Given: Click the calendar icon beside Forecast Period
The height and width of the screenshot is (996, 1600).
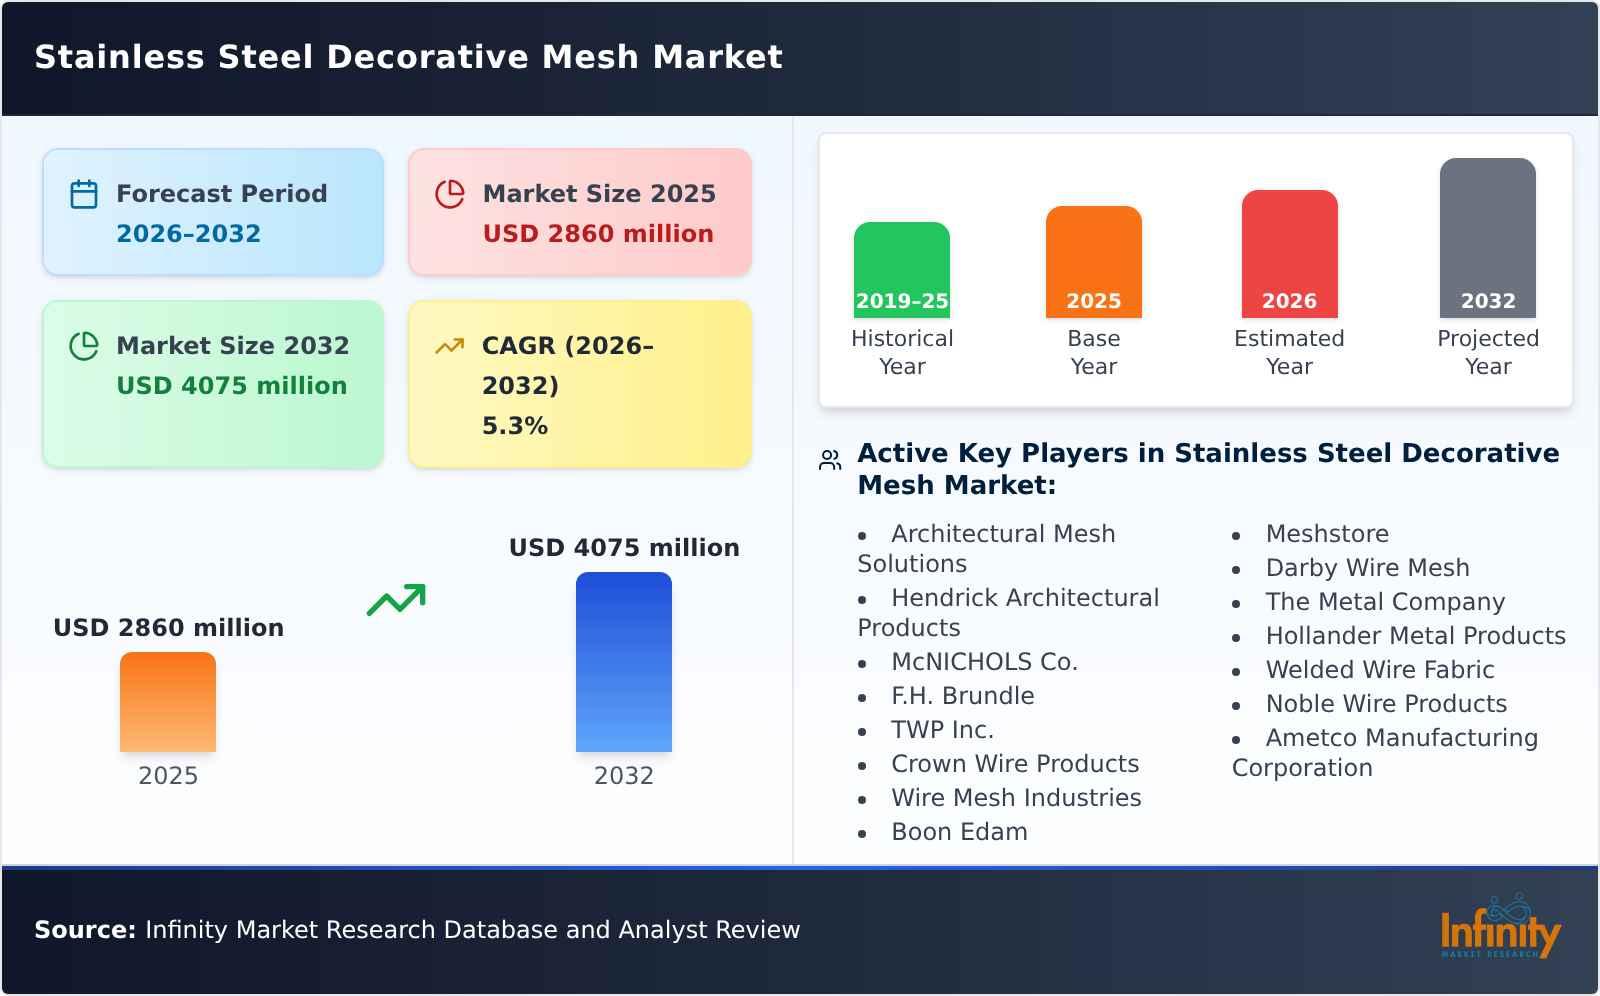Looking at the screenshot, I should click(x=84, y=193).
